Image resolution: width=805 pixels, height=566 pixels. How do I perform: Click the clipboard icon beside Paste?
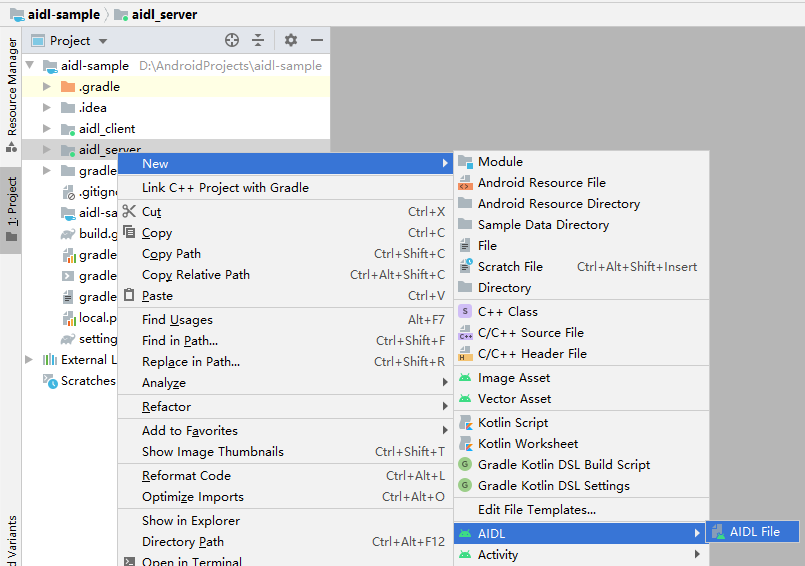(129, 295)
